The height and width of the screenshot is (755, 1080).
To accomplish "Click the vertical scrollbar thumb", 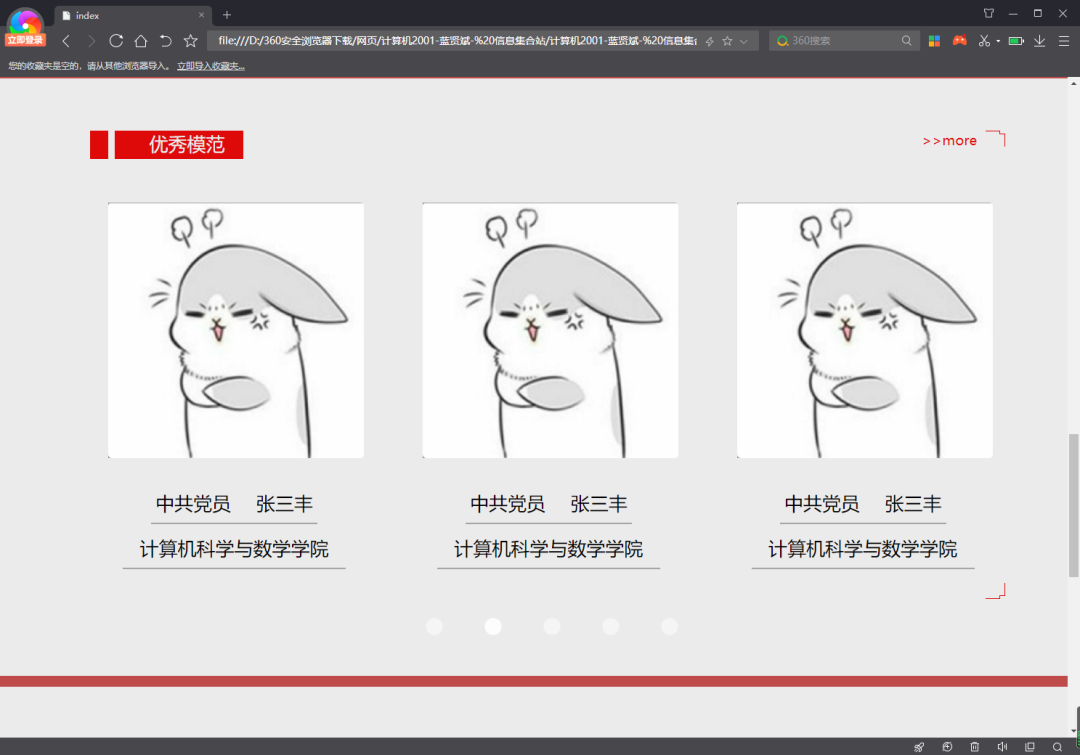I will point(1073,505).
